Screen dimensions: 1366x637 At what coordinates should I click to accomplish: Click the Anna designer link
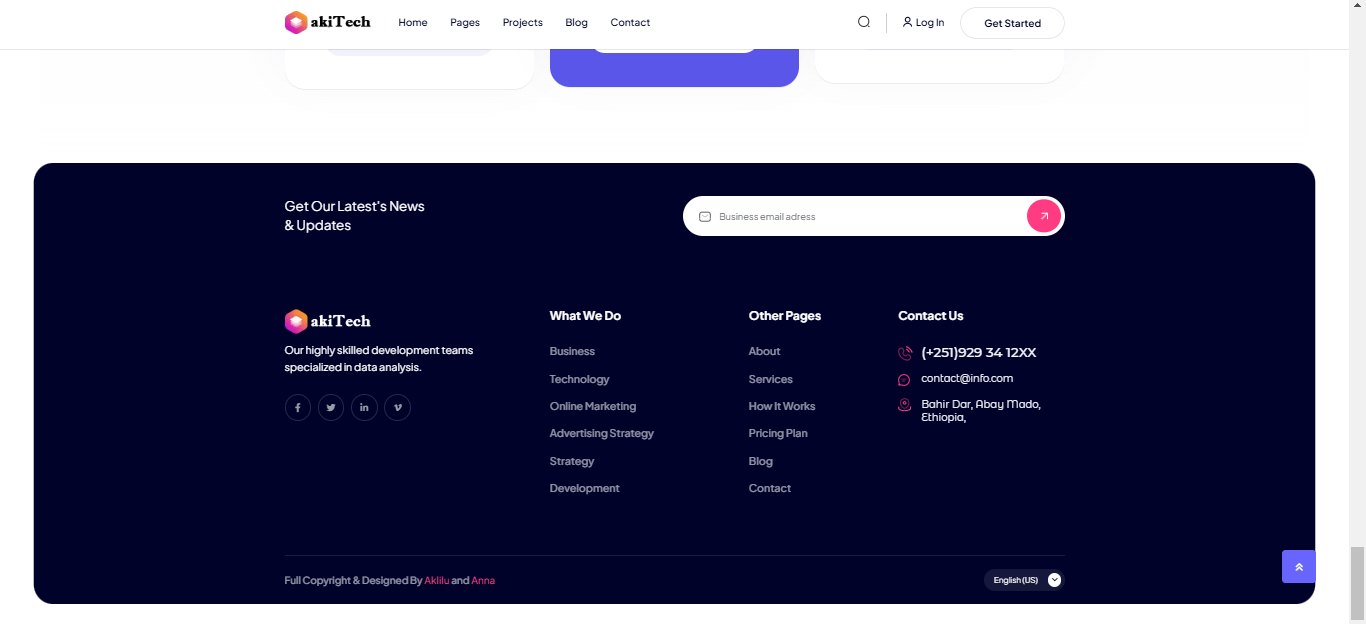[483, 580]
